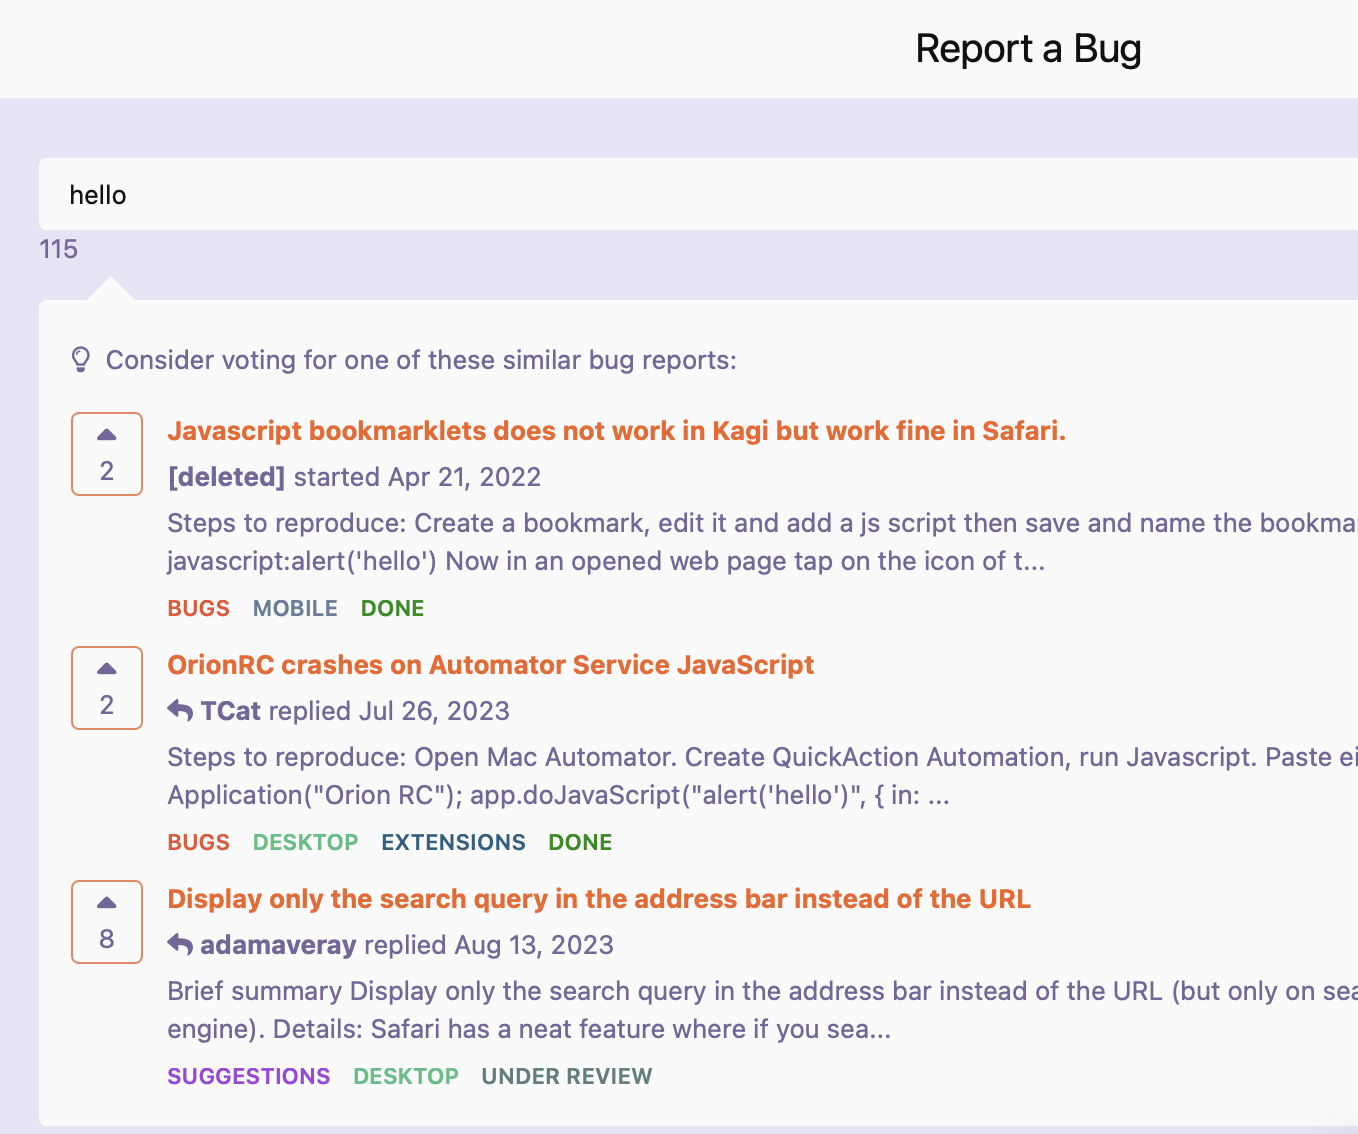Select the SUGGESTIONS tag
Image resolution: width=1358 pixels, height=1134 pixels.
click(x=248, y=1076)
